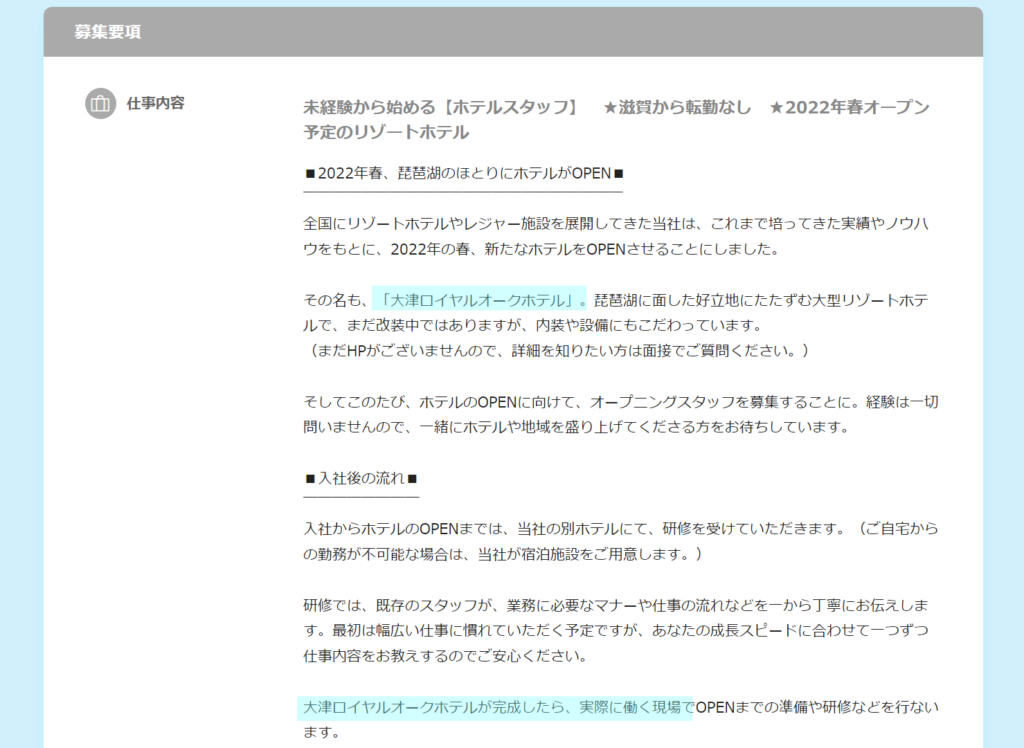This screenshot has width=1024, height=748.
Task: Click the headline line 予定のリゾートホテル
Action: (386, 133)
